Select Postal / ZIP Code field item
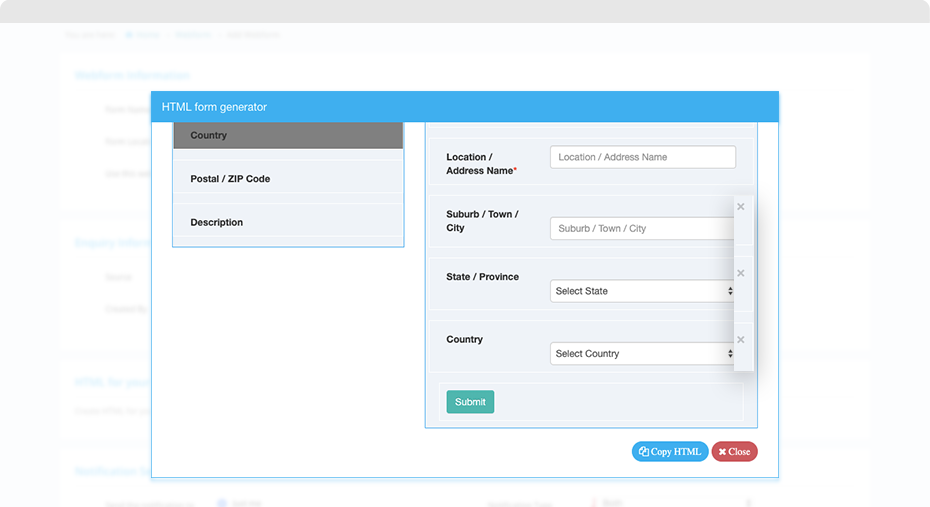This screenshot has width=930, height=507. [x=288, y=178]
